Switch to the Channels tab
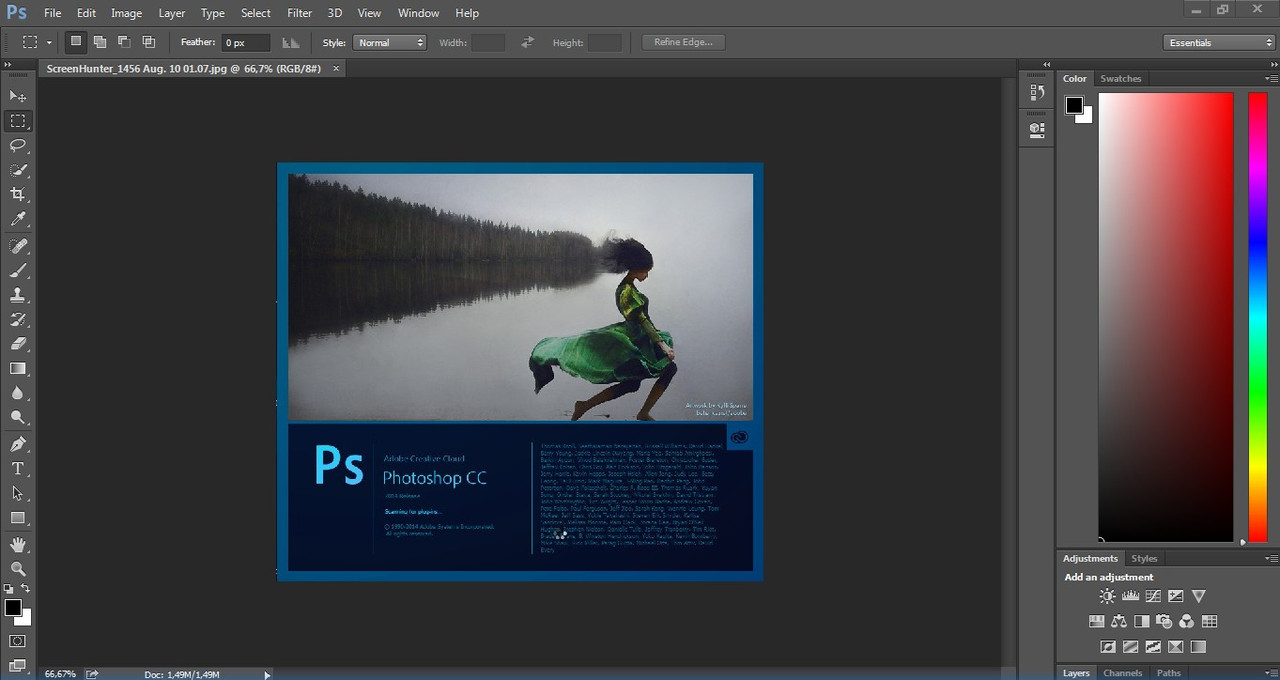 click(x=1122, y=673)
